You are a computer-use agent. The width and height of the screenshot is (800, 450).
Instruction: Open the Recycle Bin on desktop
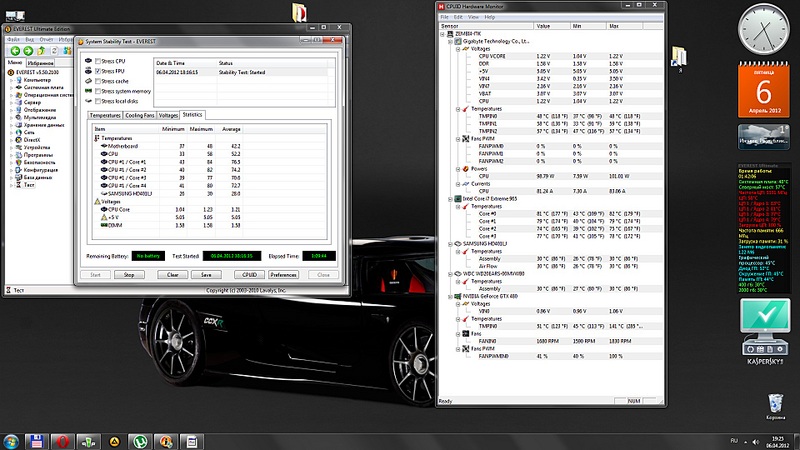tap(774, 400)
